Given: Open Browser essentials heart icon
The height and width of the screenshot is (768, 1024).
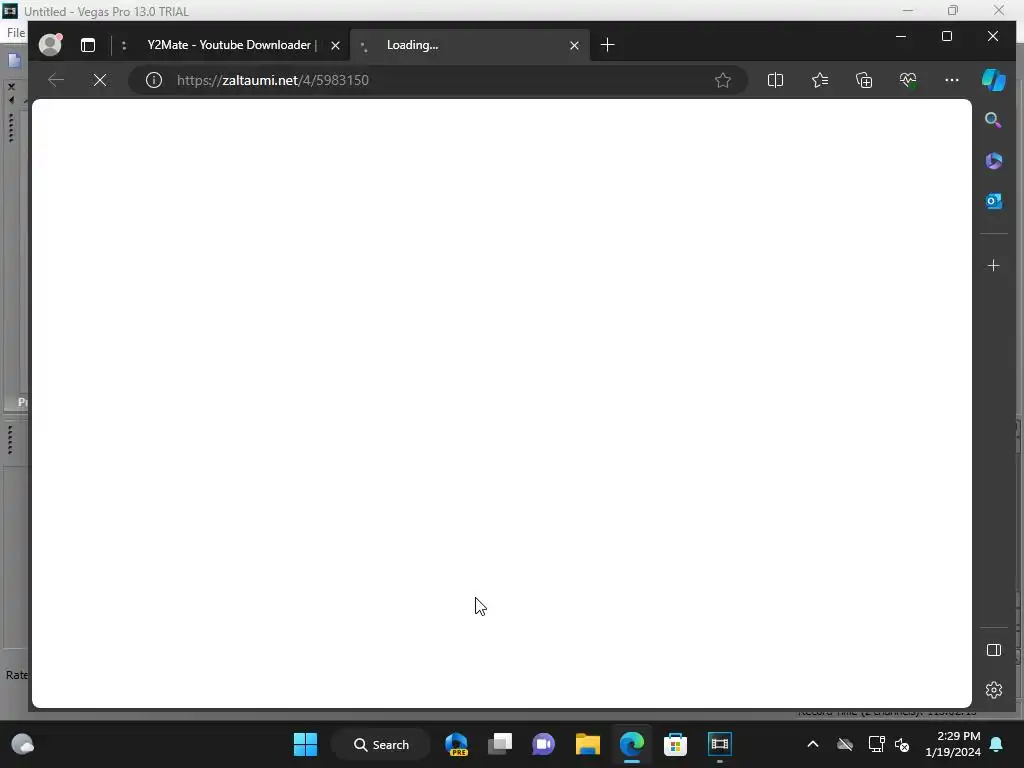Looking at the screenshot, I should (x=908, y=80).
